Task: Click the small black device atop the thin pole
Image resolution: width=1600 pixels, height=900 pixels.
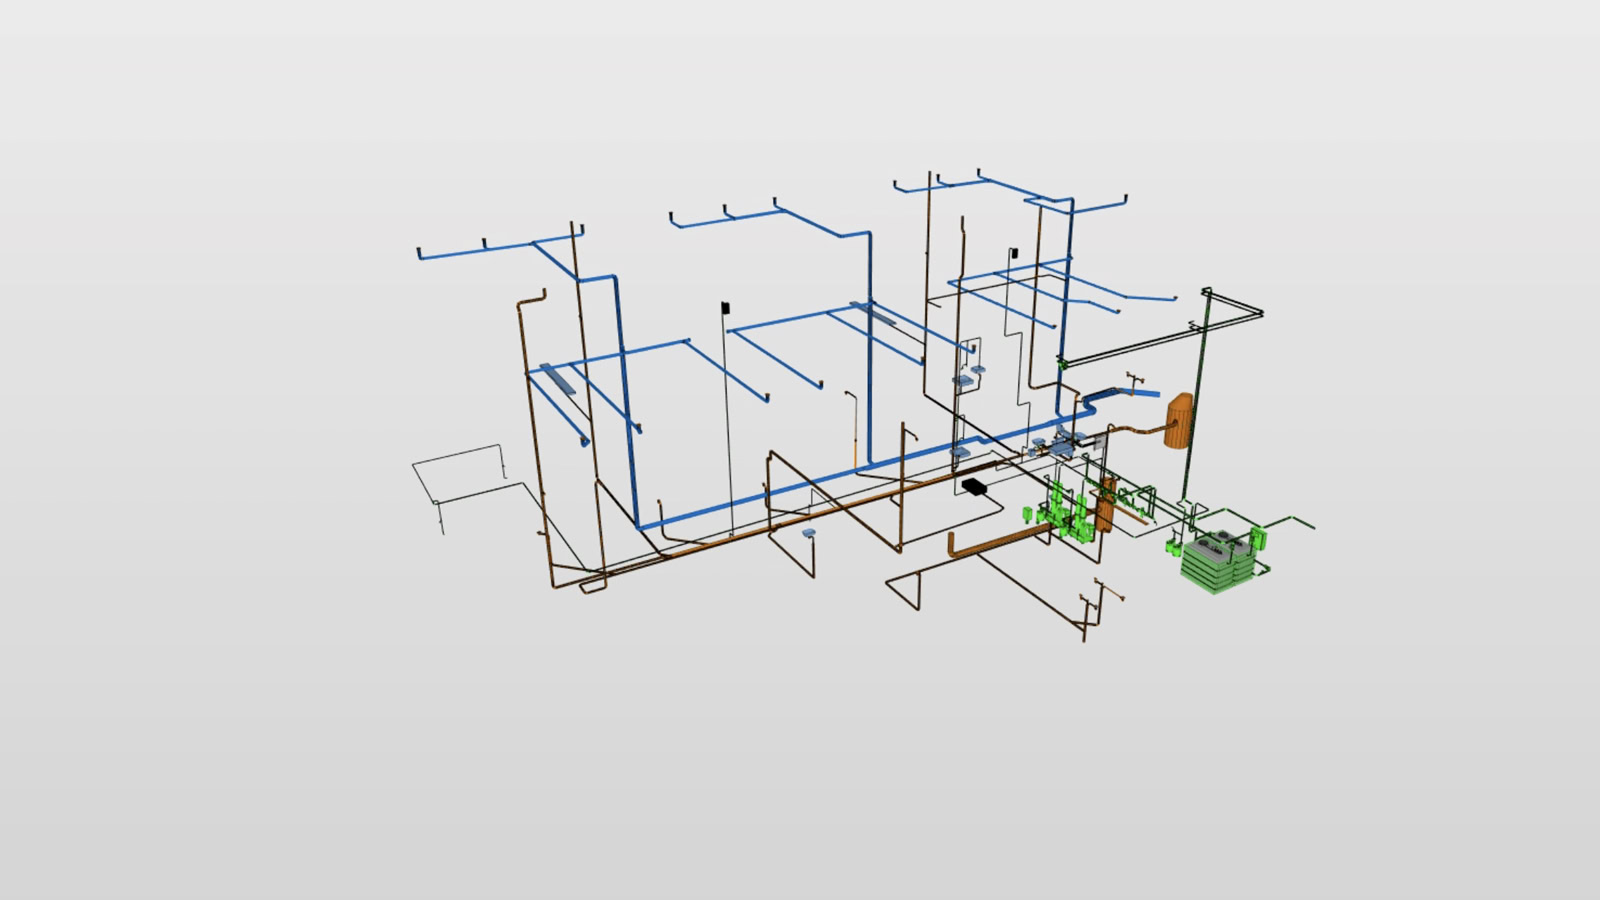Action: 726,307
